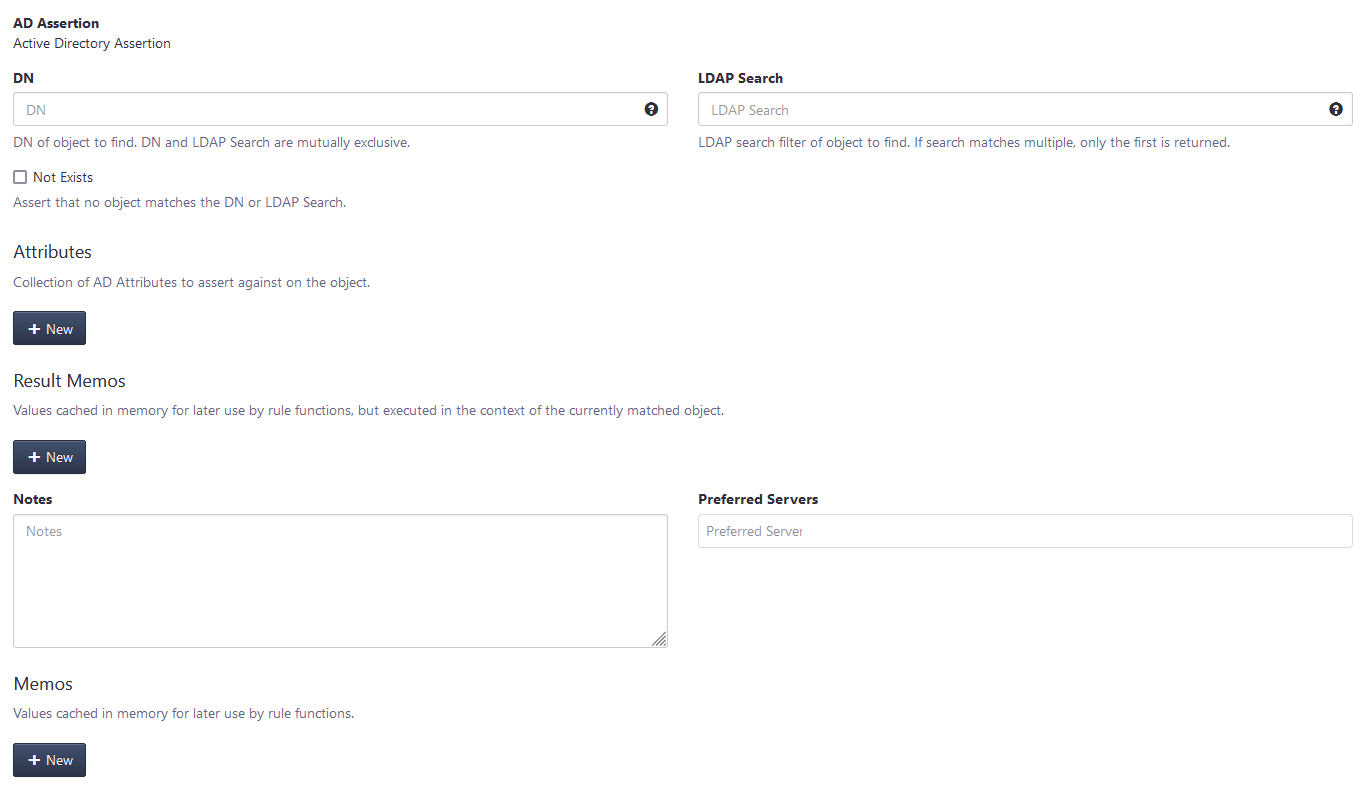Image resolution: width=1362 pixels, height=798 pixels.
Task: Click the LDAP Search help question-mark icon
Action: [1335, 109]
